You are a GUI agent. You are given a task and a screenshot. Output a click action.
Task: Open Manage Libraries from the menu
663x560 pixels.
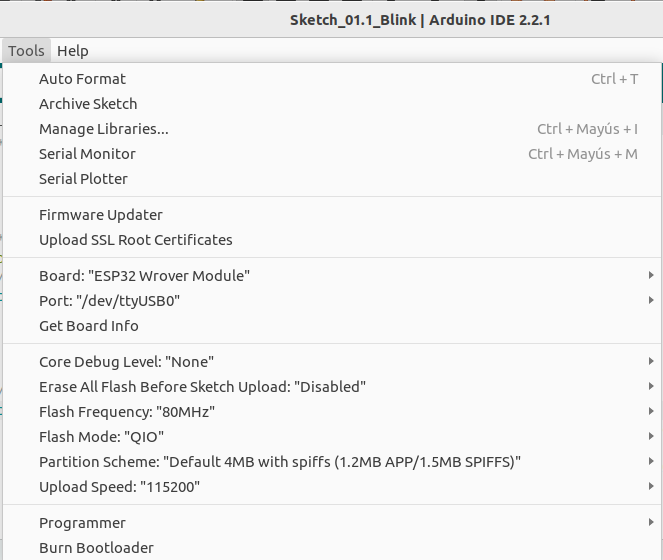click(104, 129)
